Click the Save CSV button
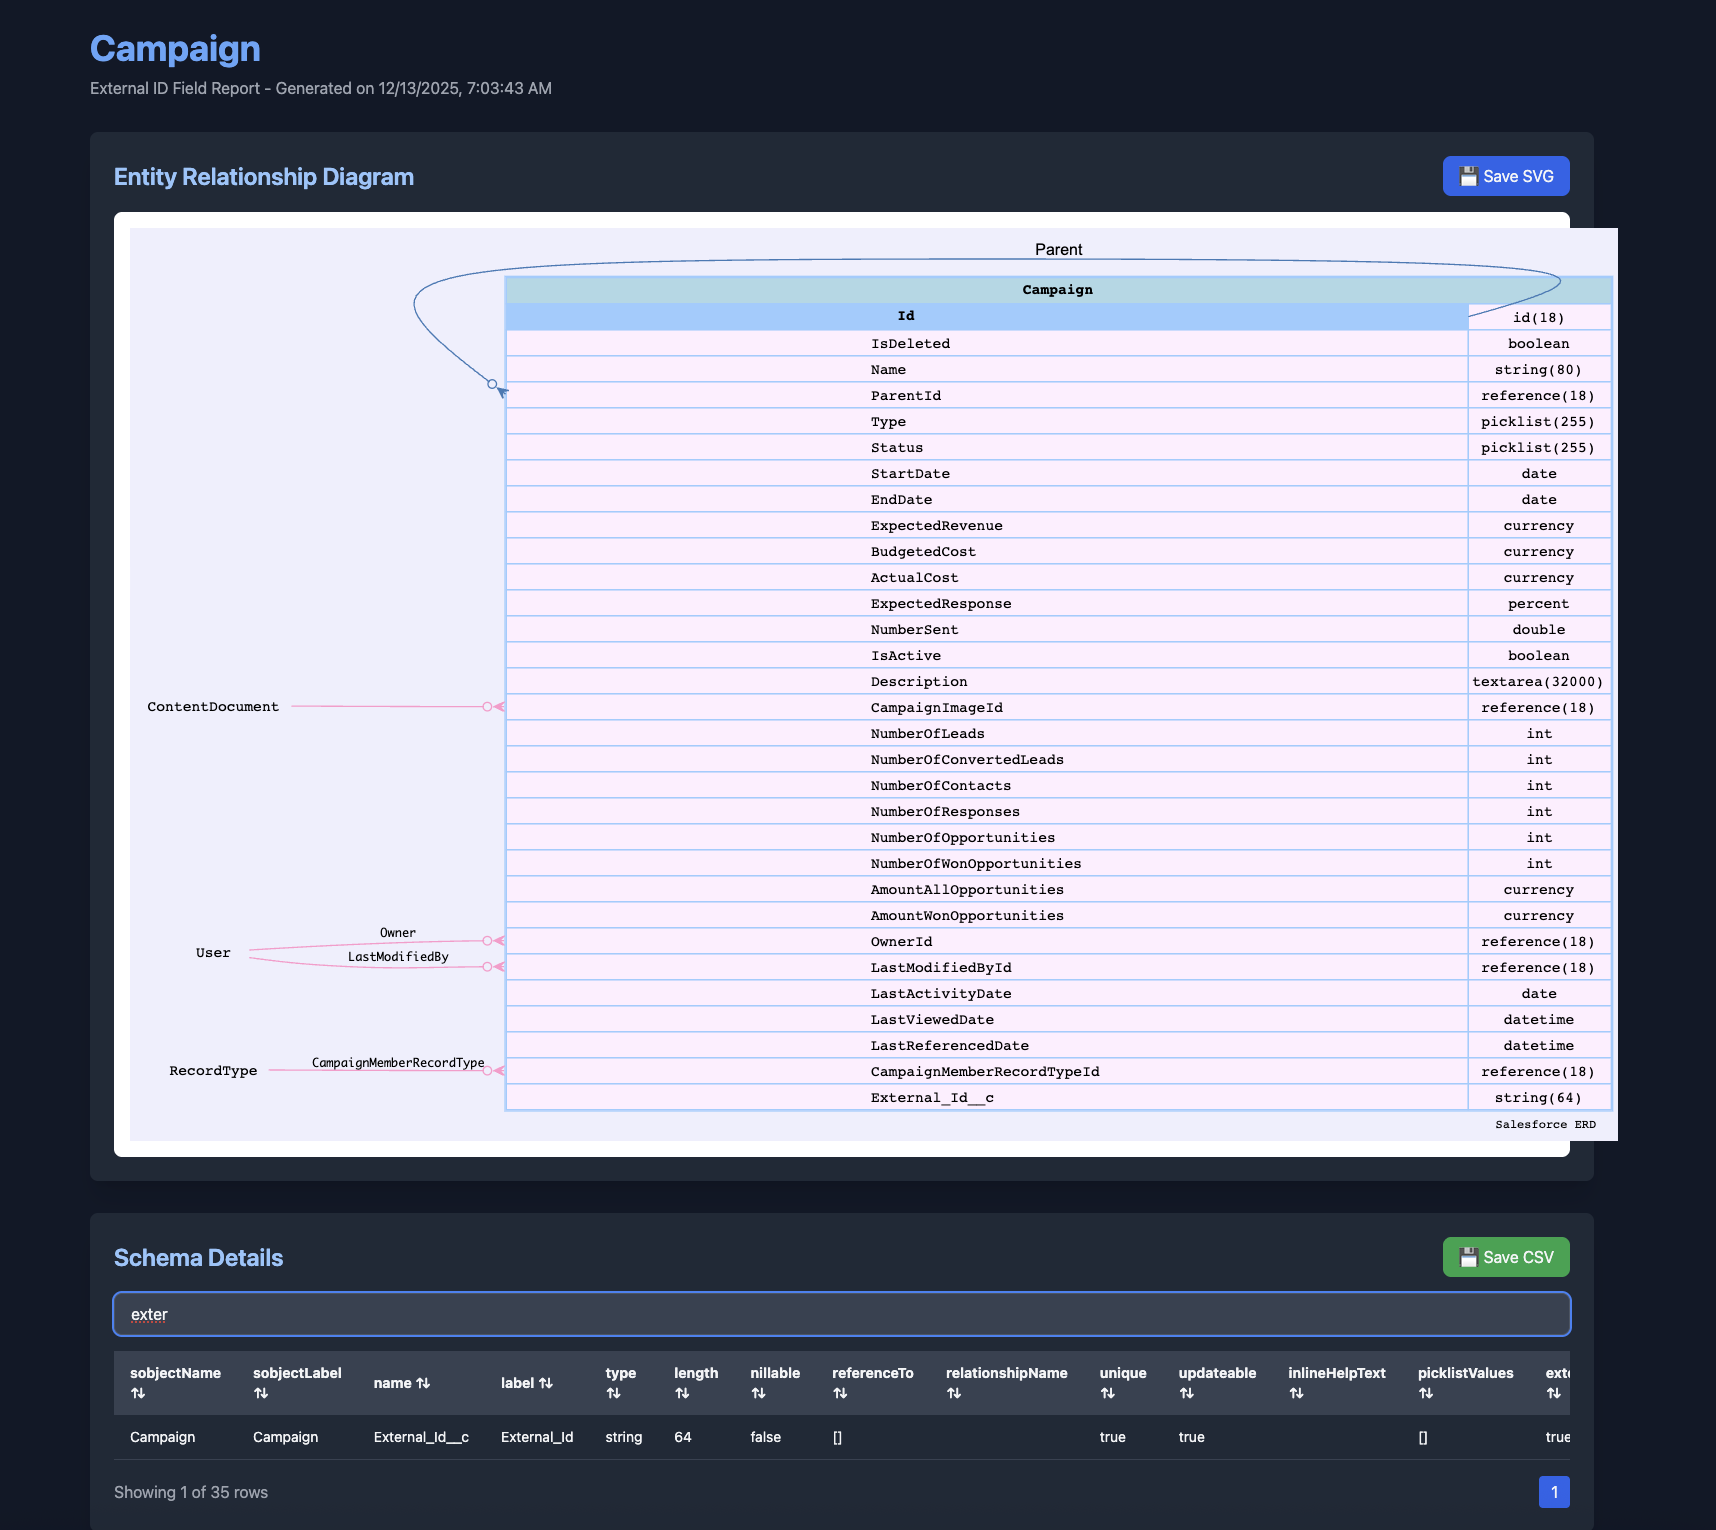Viewport: 1716px width, 1530px height. pos(1505,1257)
